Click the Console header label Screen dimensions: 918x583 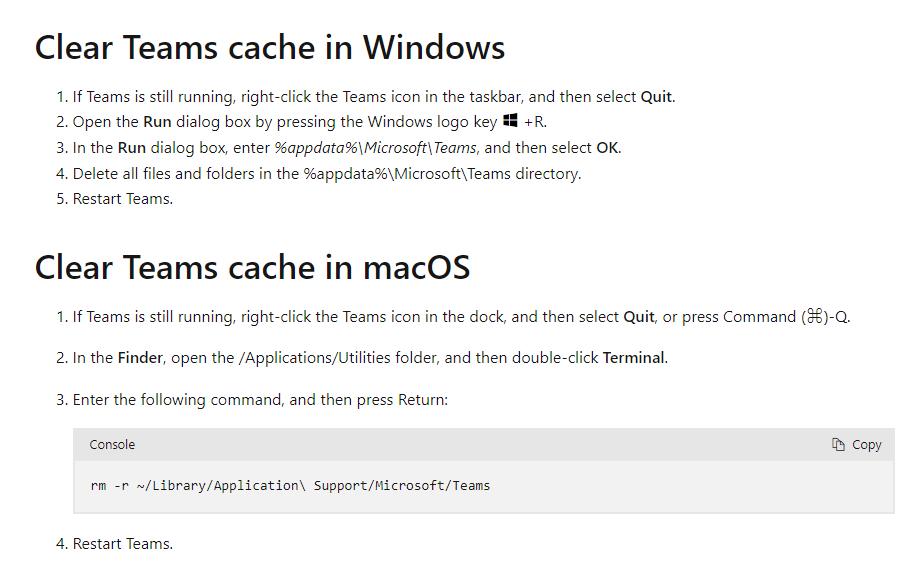tap(112, 445)
